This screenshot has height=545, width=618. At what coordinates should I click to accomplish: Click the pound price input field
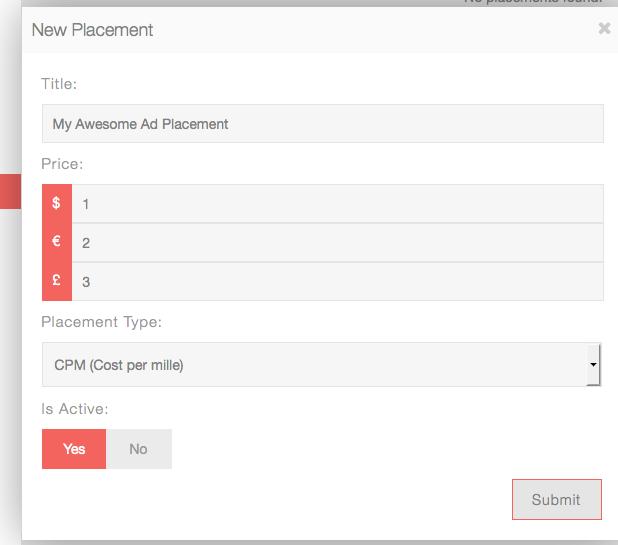337,281
